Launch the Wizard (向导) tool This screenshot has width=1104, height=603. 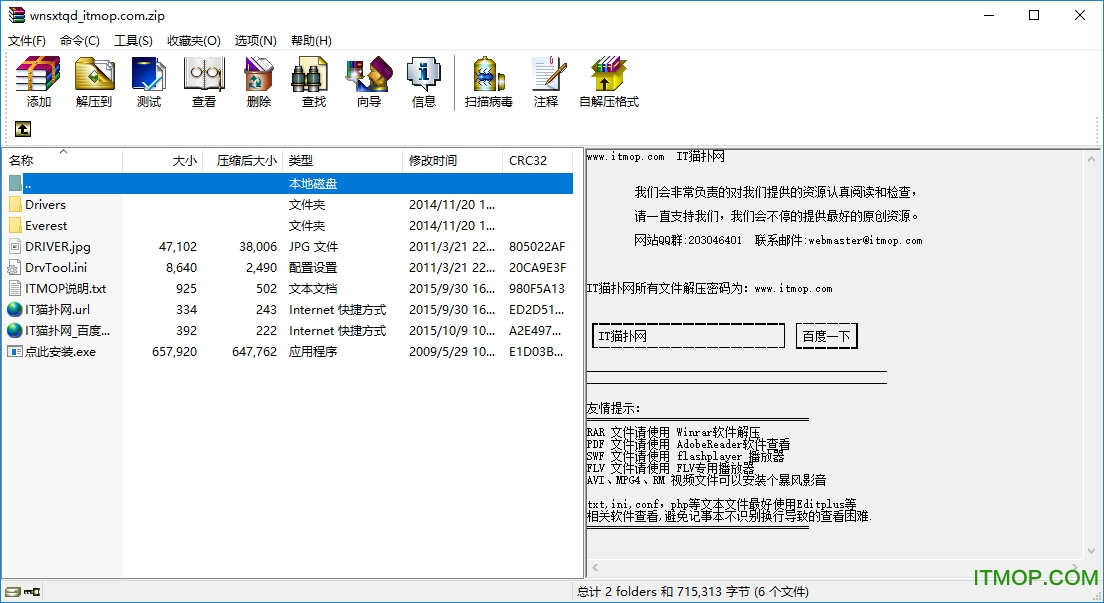369,82
